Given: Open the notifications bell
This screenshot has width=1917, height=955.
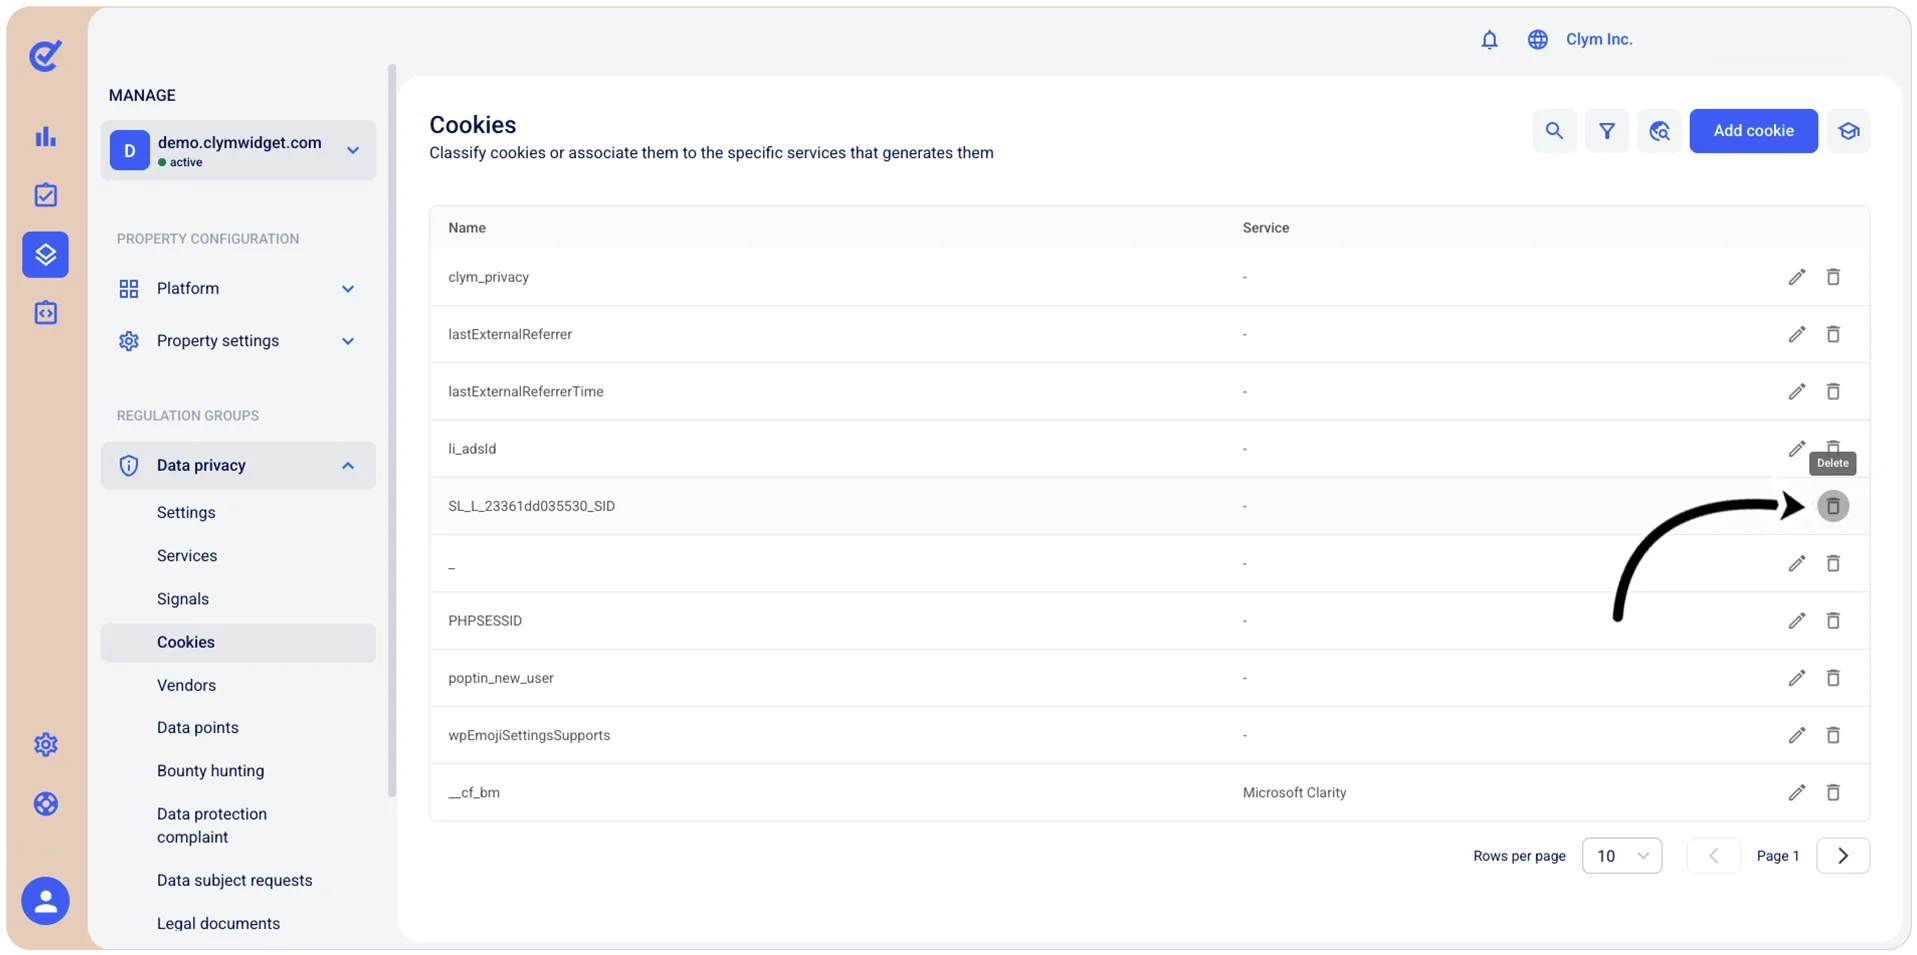Looking at the screenshot, I should point(1489,39).
